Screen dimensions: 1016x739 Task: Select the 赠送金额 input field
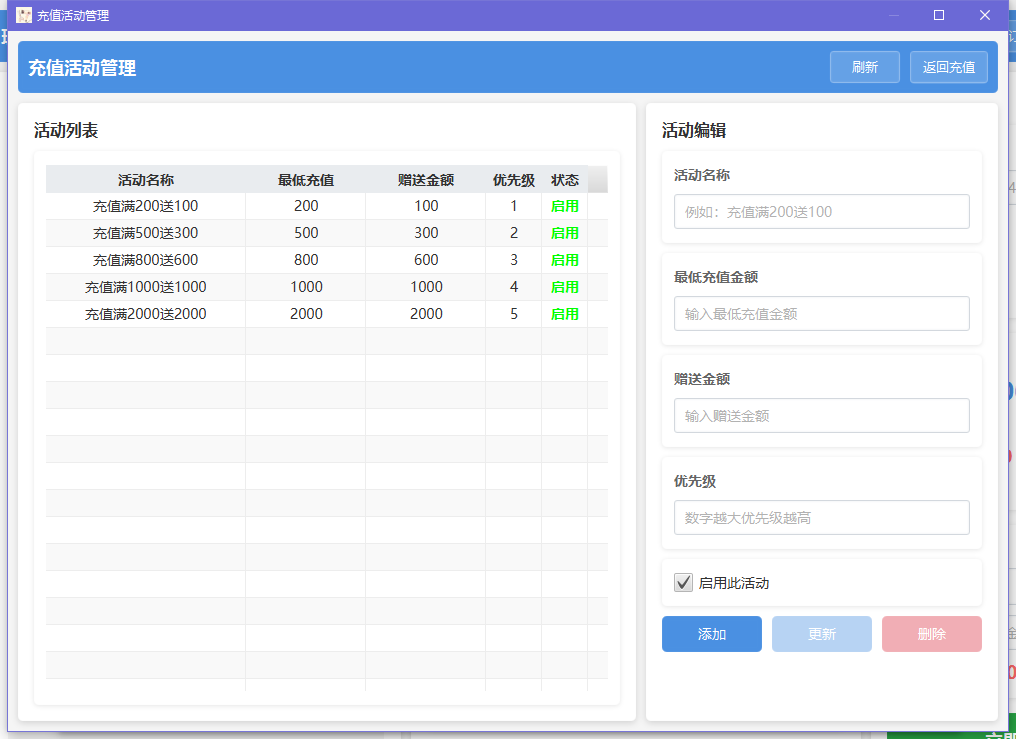[x=821, y=416]
